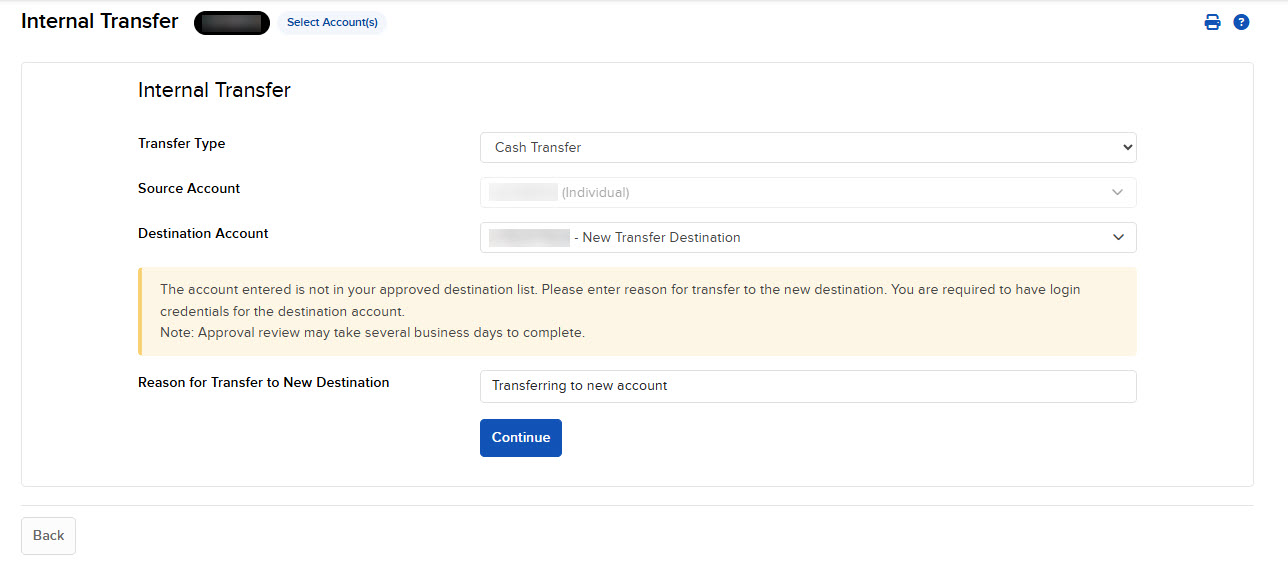Click the Reason for Transfer text field

tap(807, 386)
